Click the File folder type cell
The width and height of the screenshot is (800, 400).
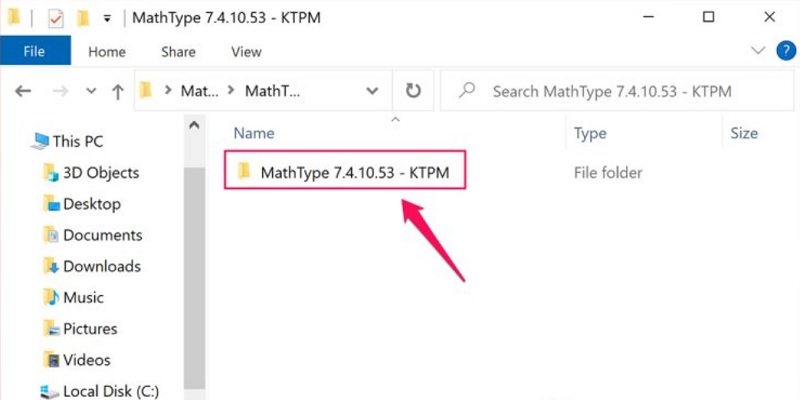tap(608, 172)
